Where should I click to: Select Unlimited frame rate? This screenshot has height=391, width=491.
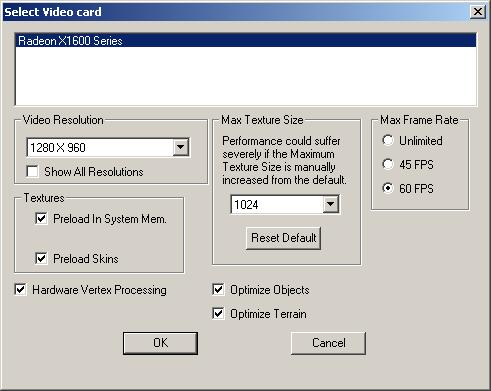point(388,140)
